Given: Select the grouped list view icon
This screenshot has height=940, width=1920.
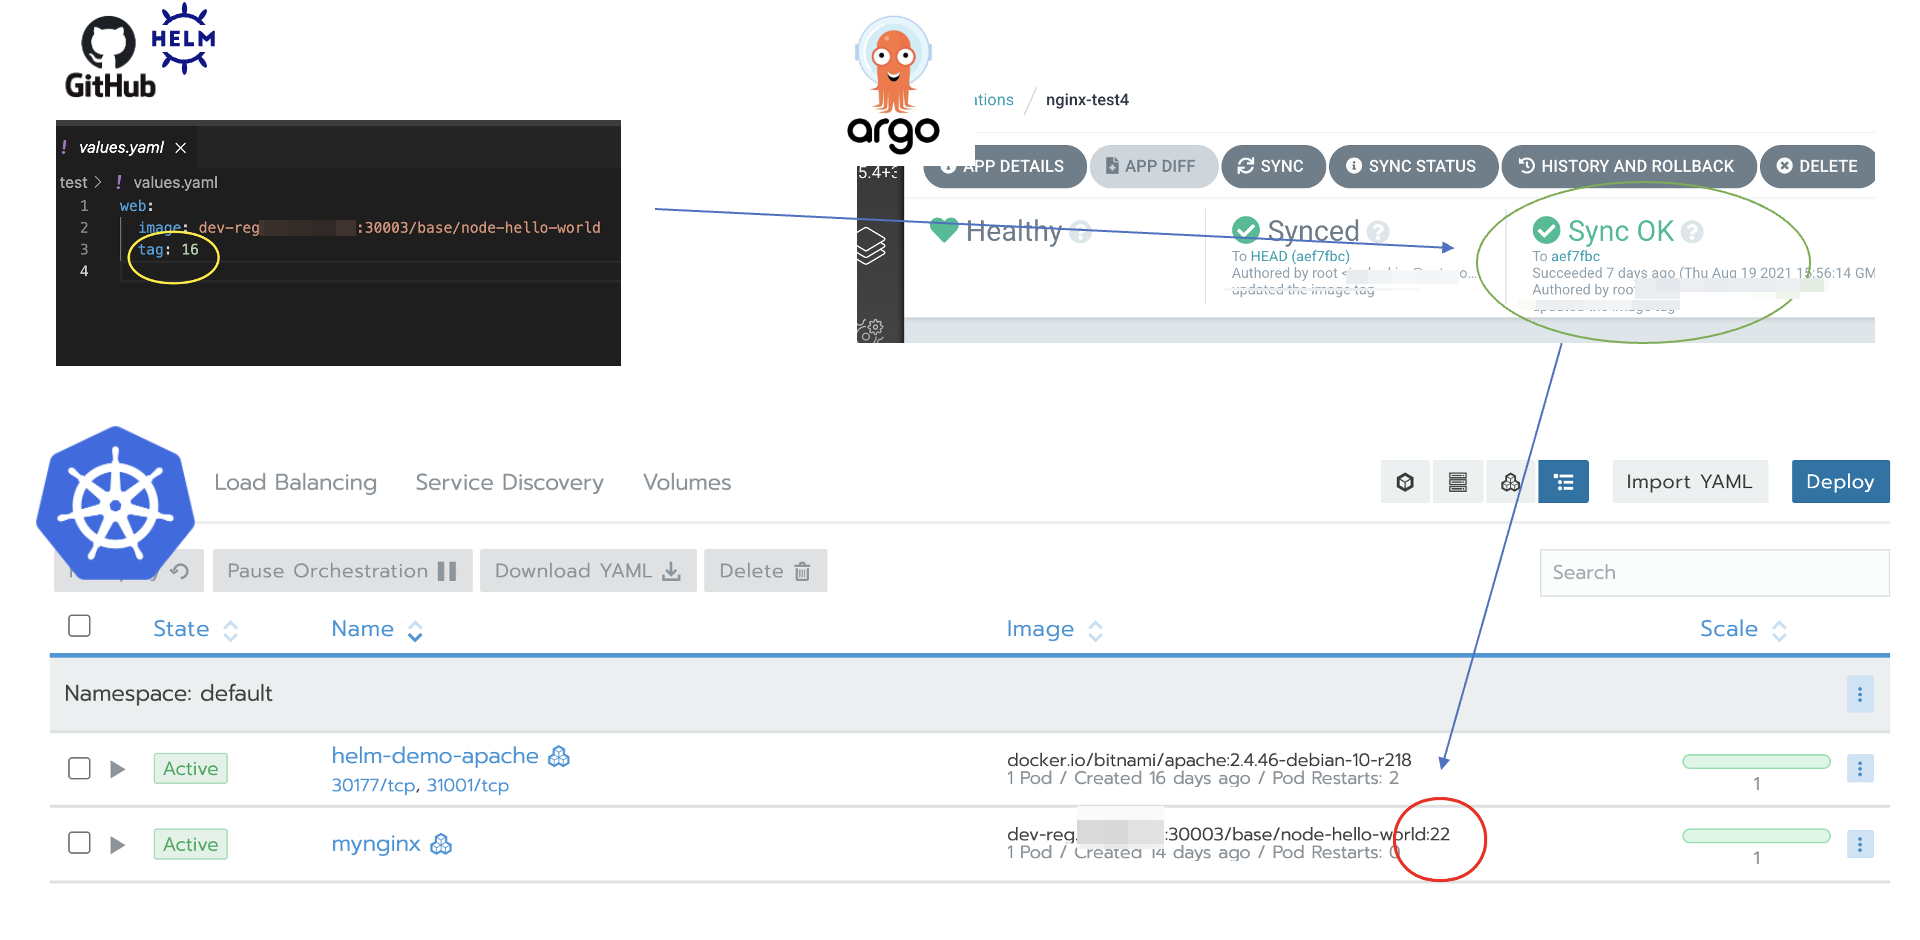Looking at the screenshot, I should click(1564, 482).
